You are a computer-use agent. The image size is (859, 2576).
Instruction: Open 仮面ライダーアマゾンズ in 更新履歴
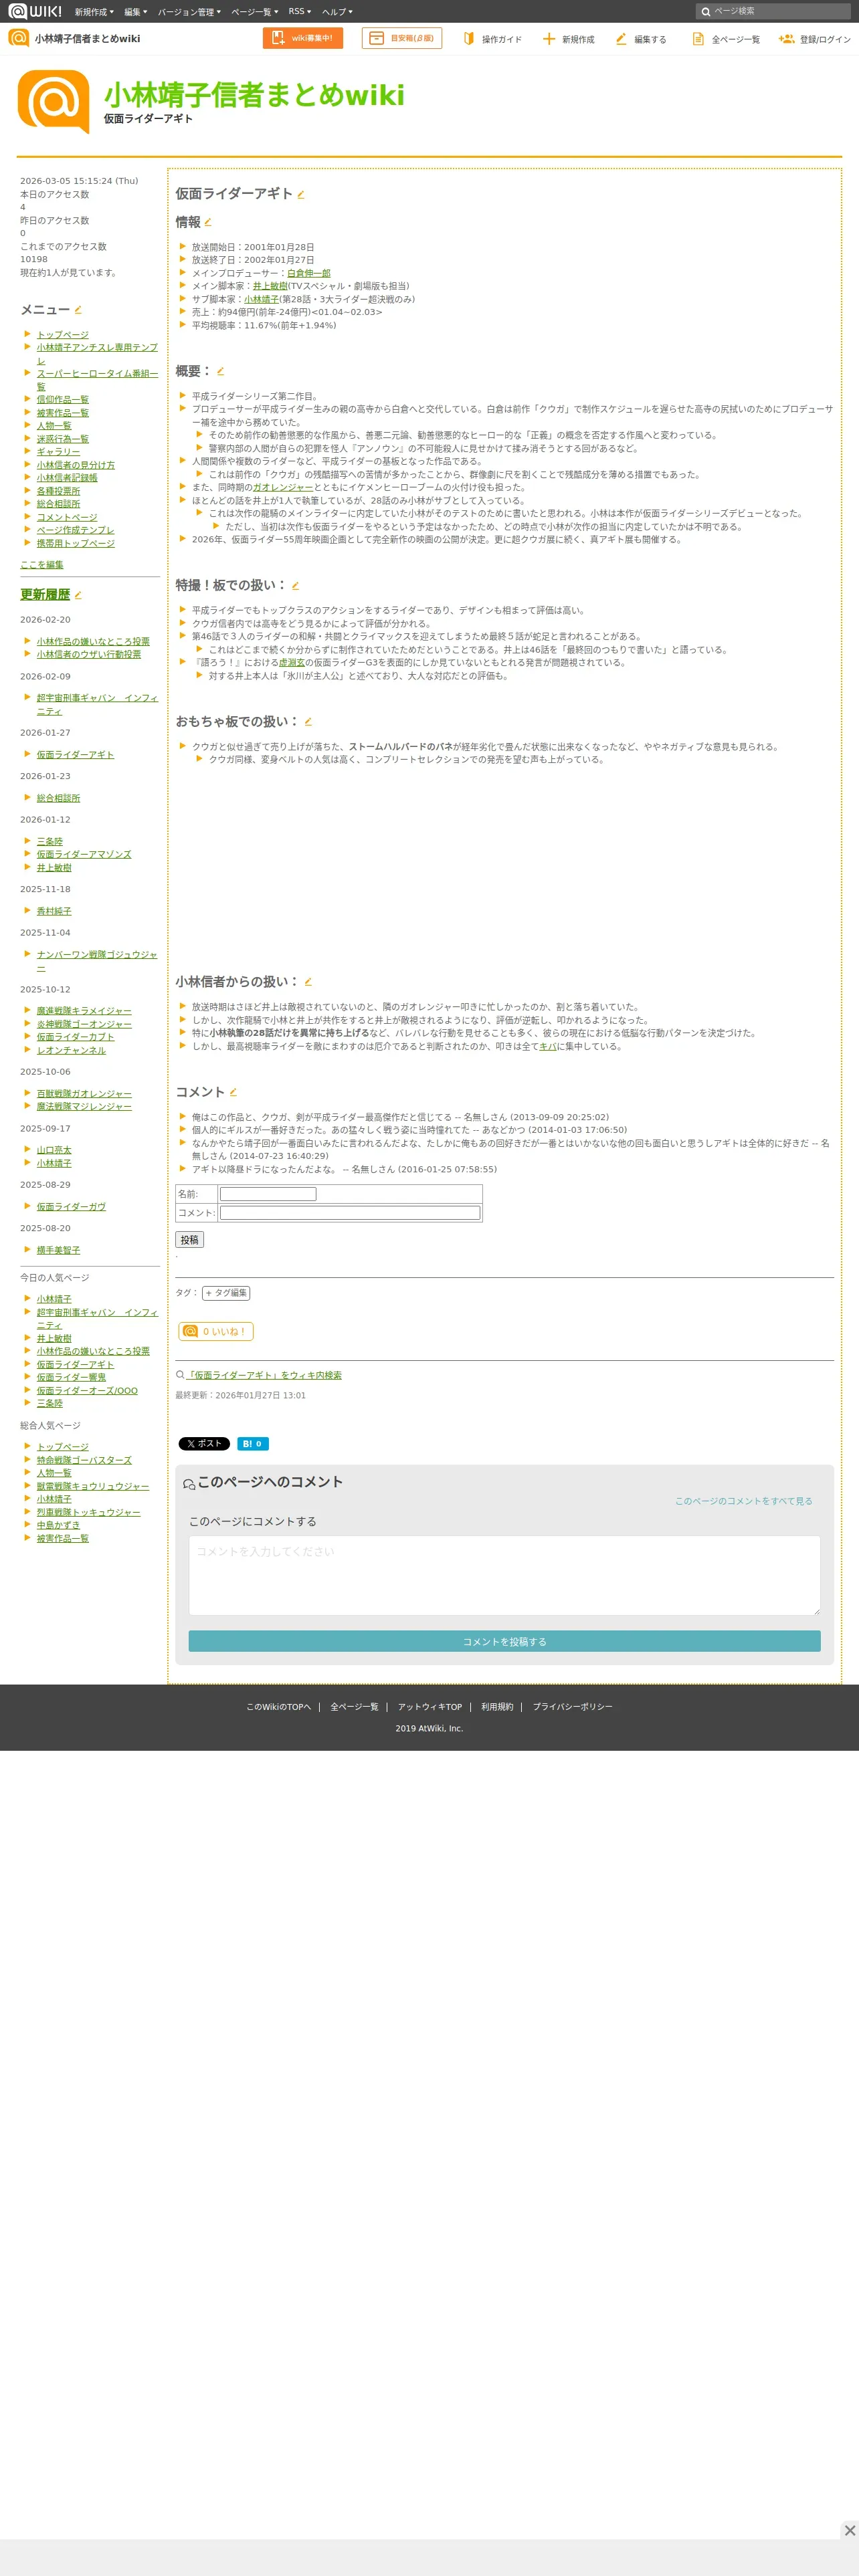pyautogui.click(x=84, y=855)
